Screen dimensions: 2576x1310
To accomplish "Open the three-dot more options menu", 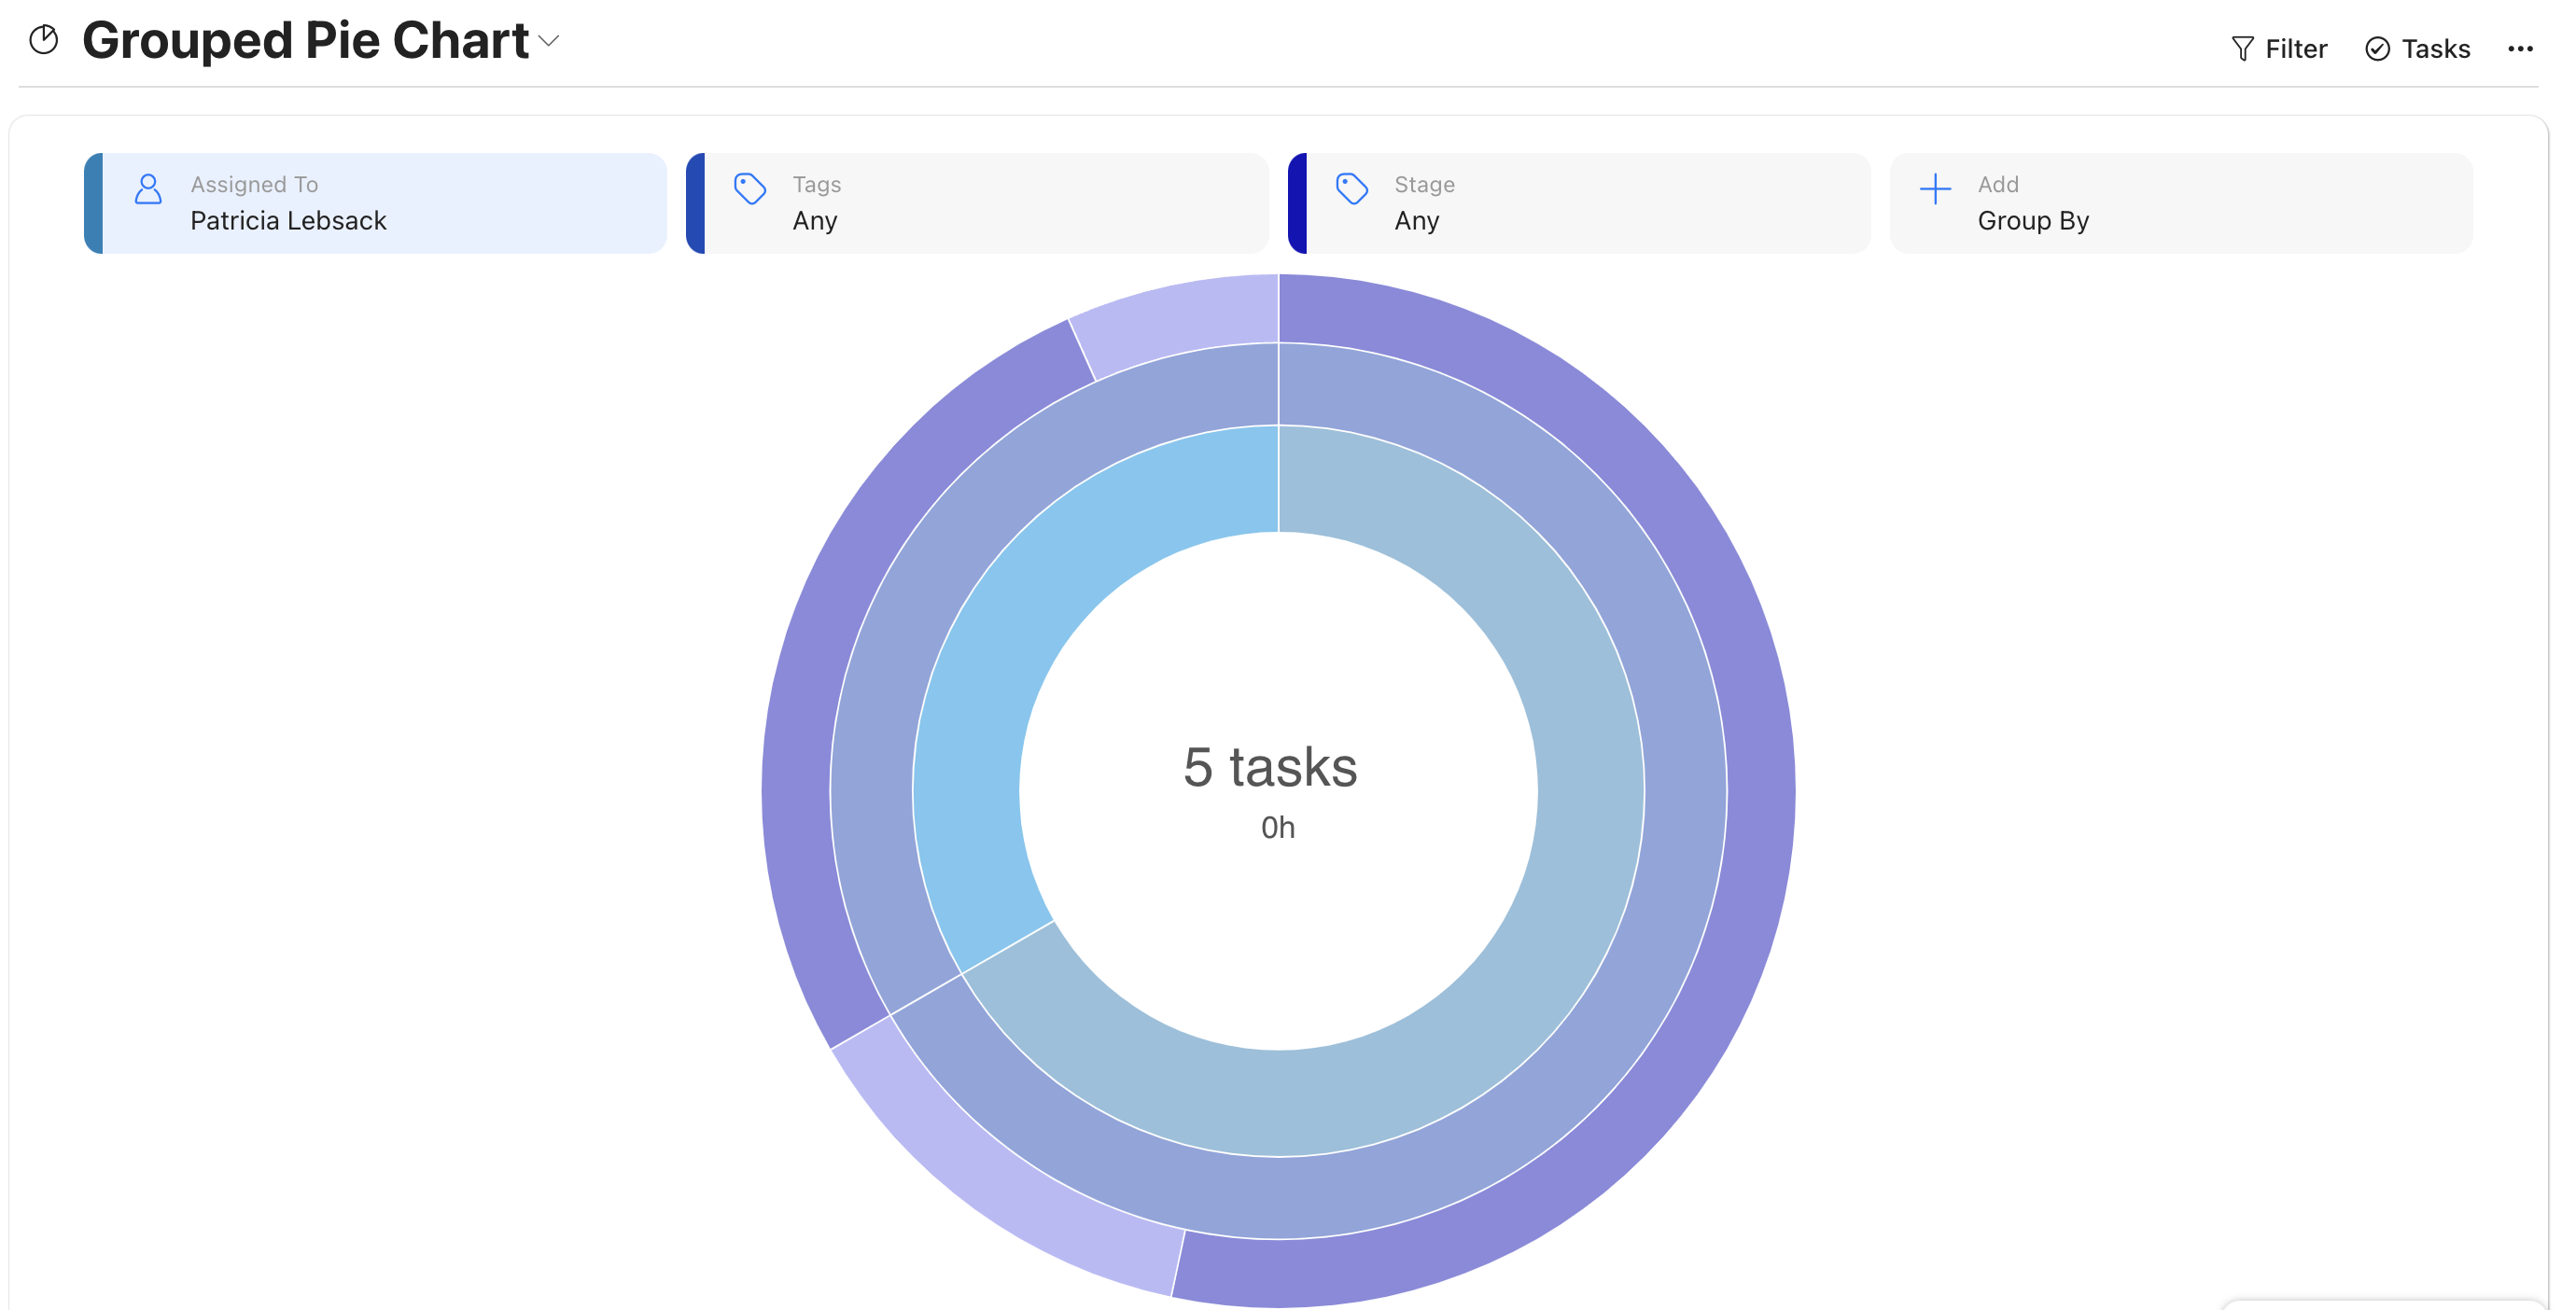I will pyautogui.click(x=2520, y=49).
